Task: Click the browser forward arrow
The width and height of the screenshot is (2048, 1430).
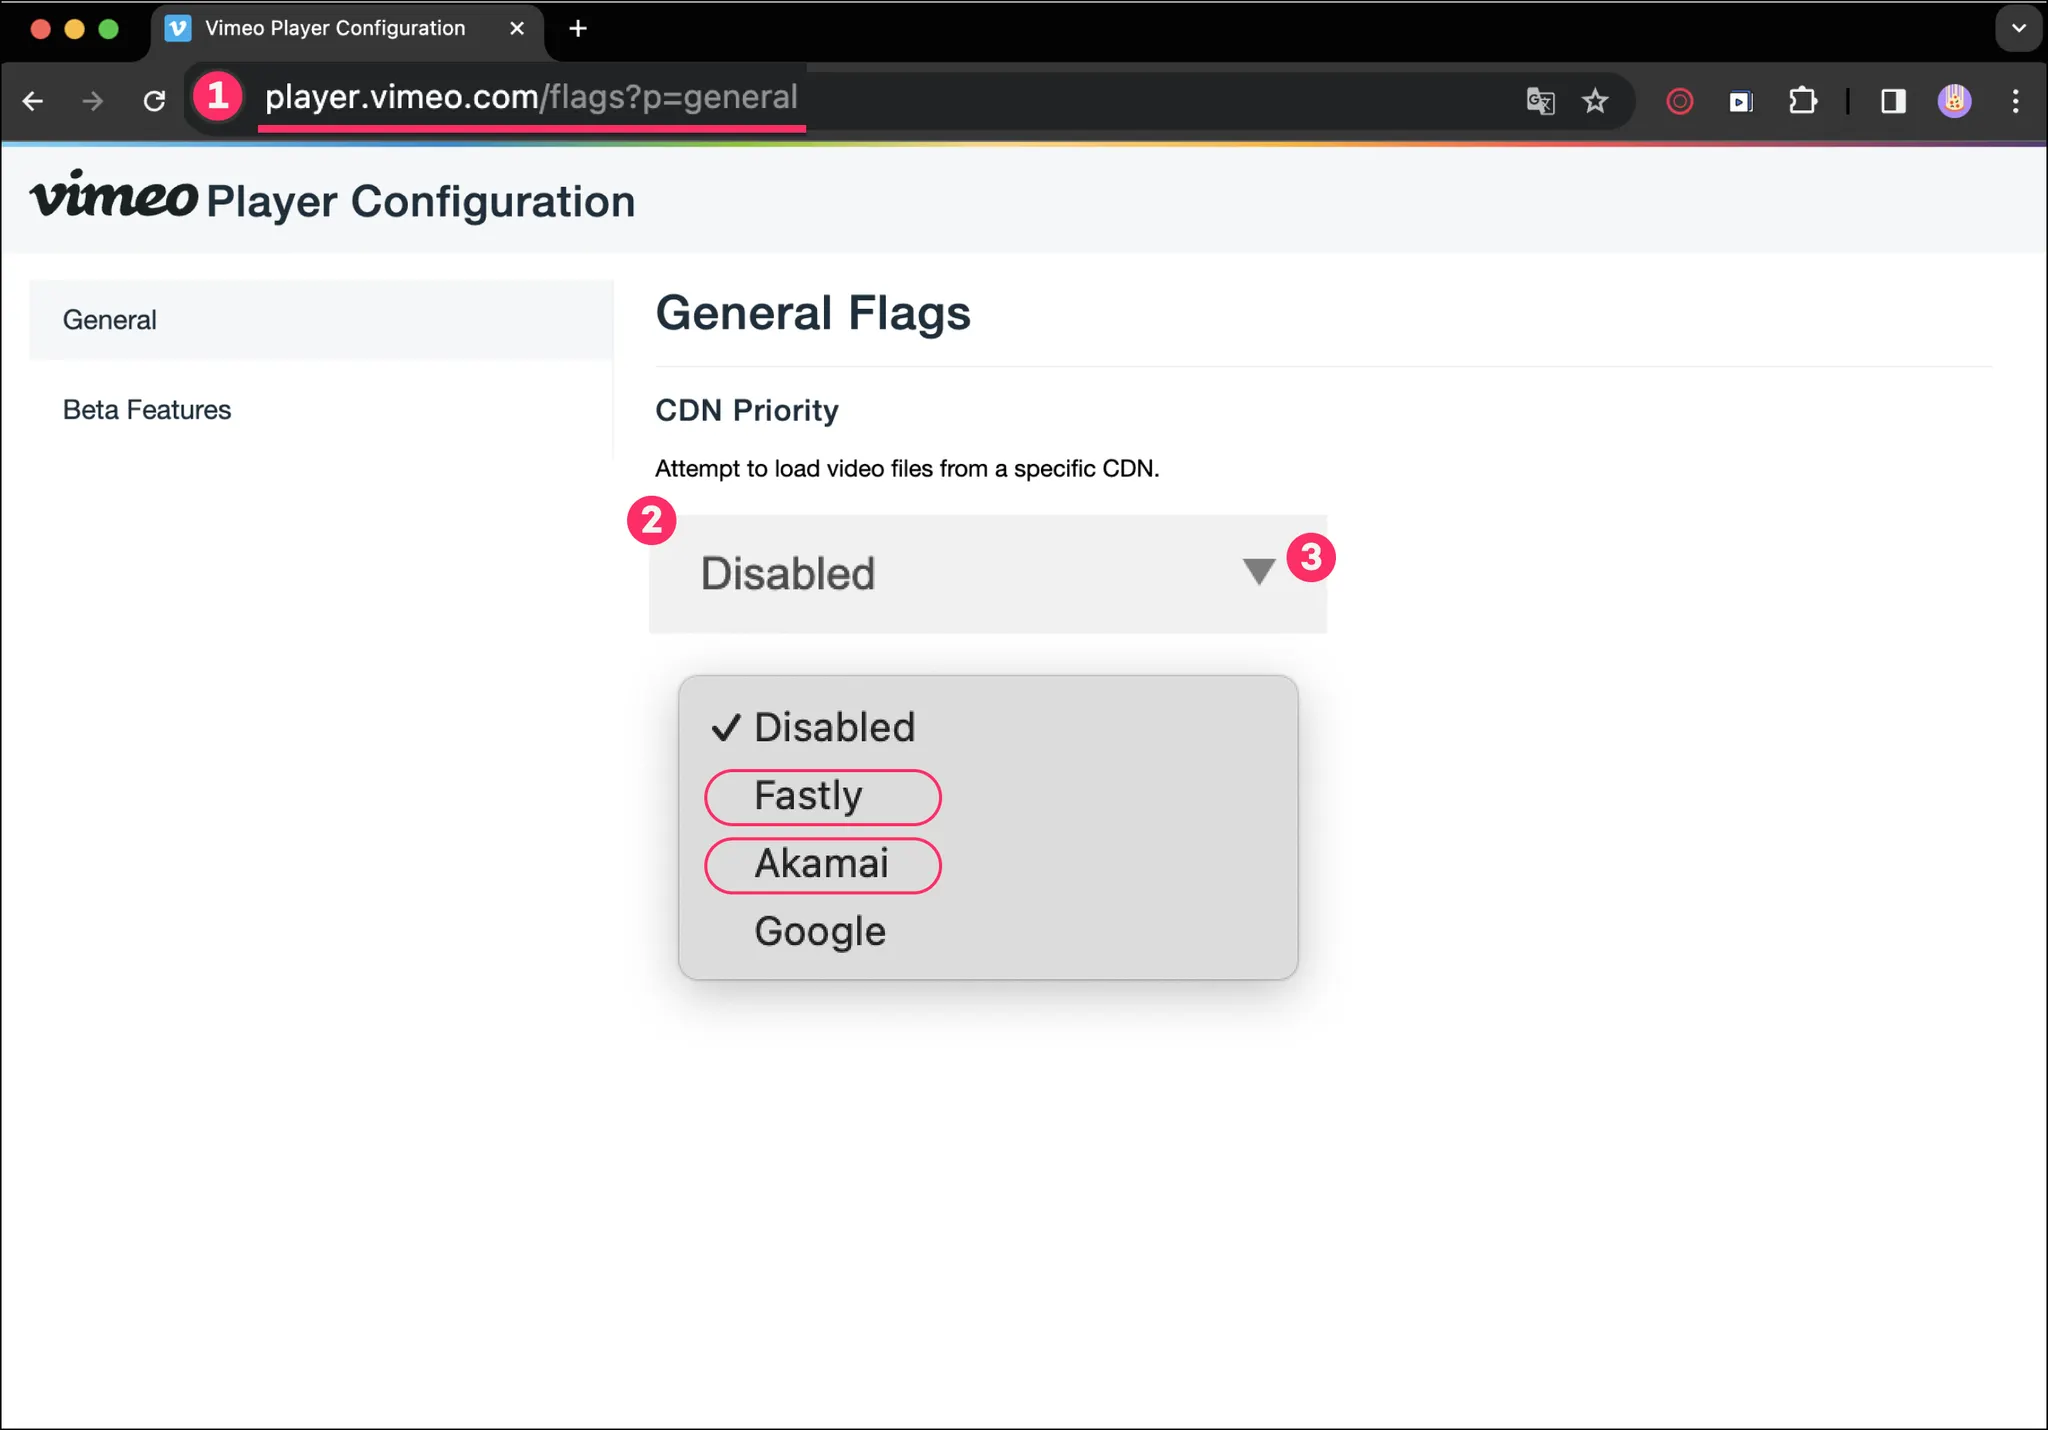Action: pos(93,101)
